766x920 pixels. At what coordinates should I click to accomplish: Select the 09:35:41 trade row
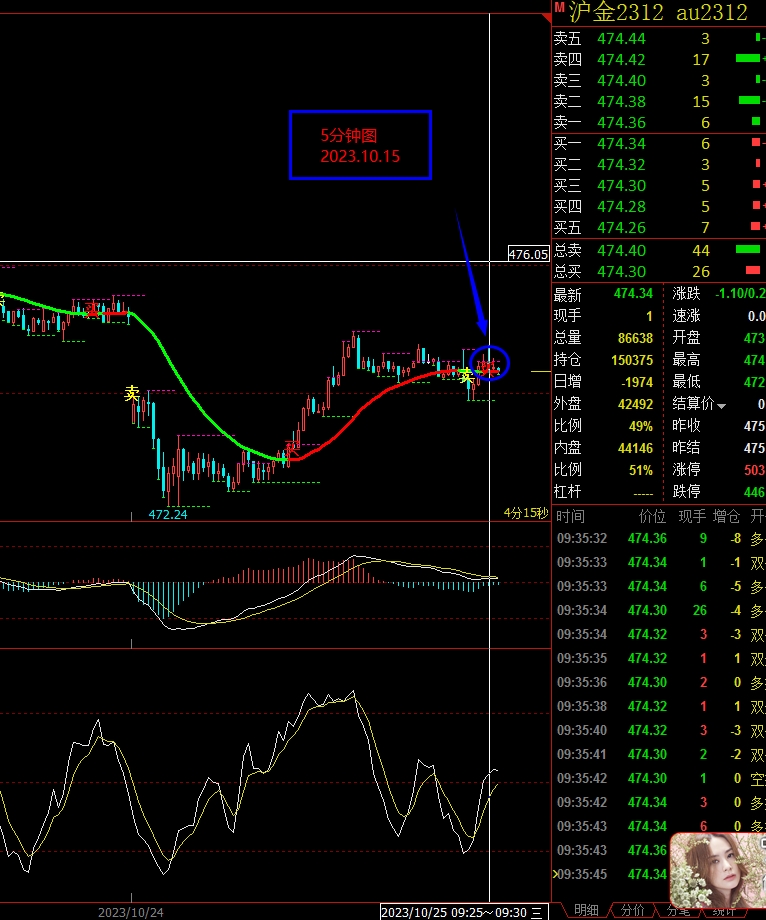click(659, 755)
